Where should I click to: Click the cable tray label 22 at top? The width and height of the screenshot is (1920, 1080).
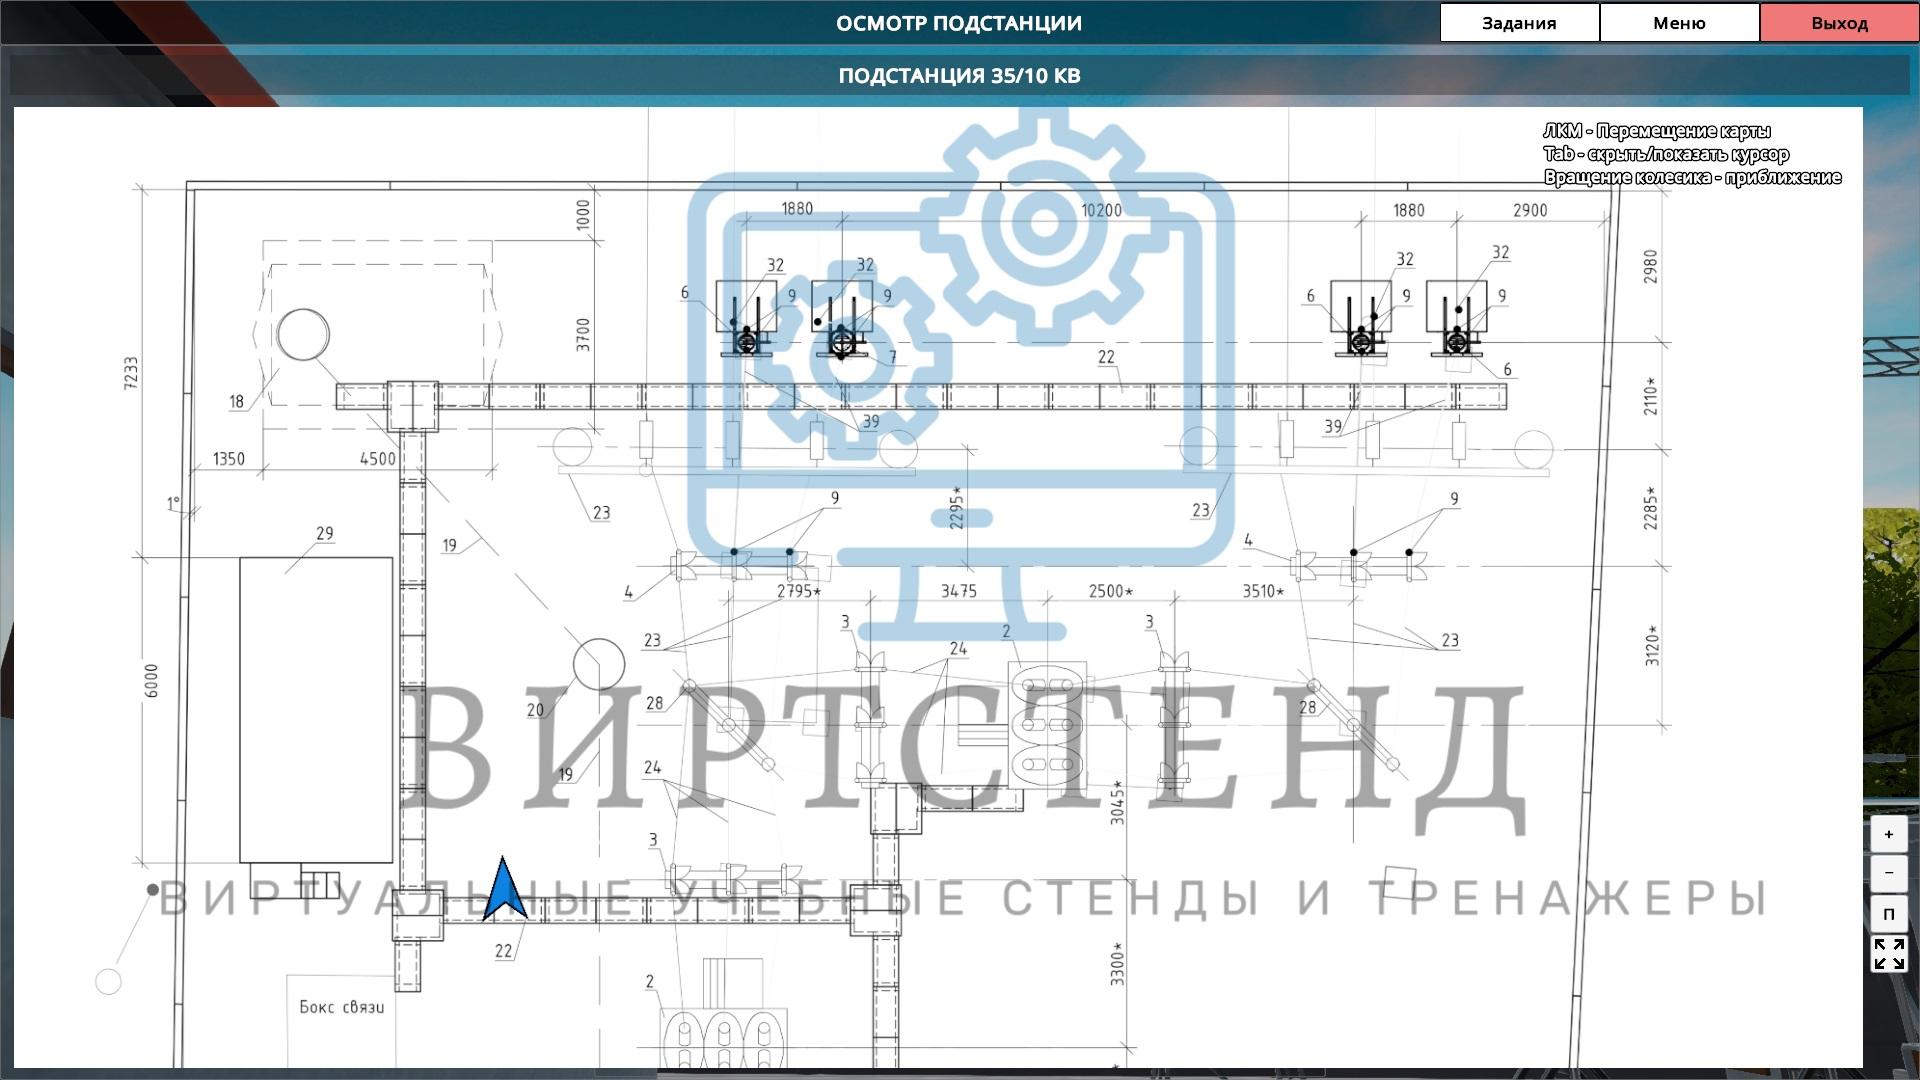pos(1105,357)
